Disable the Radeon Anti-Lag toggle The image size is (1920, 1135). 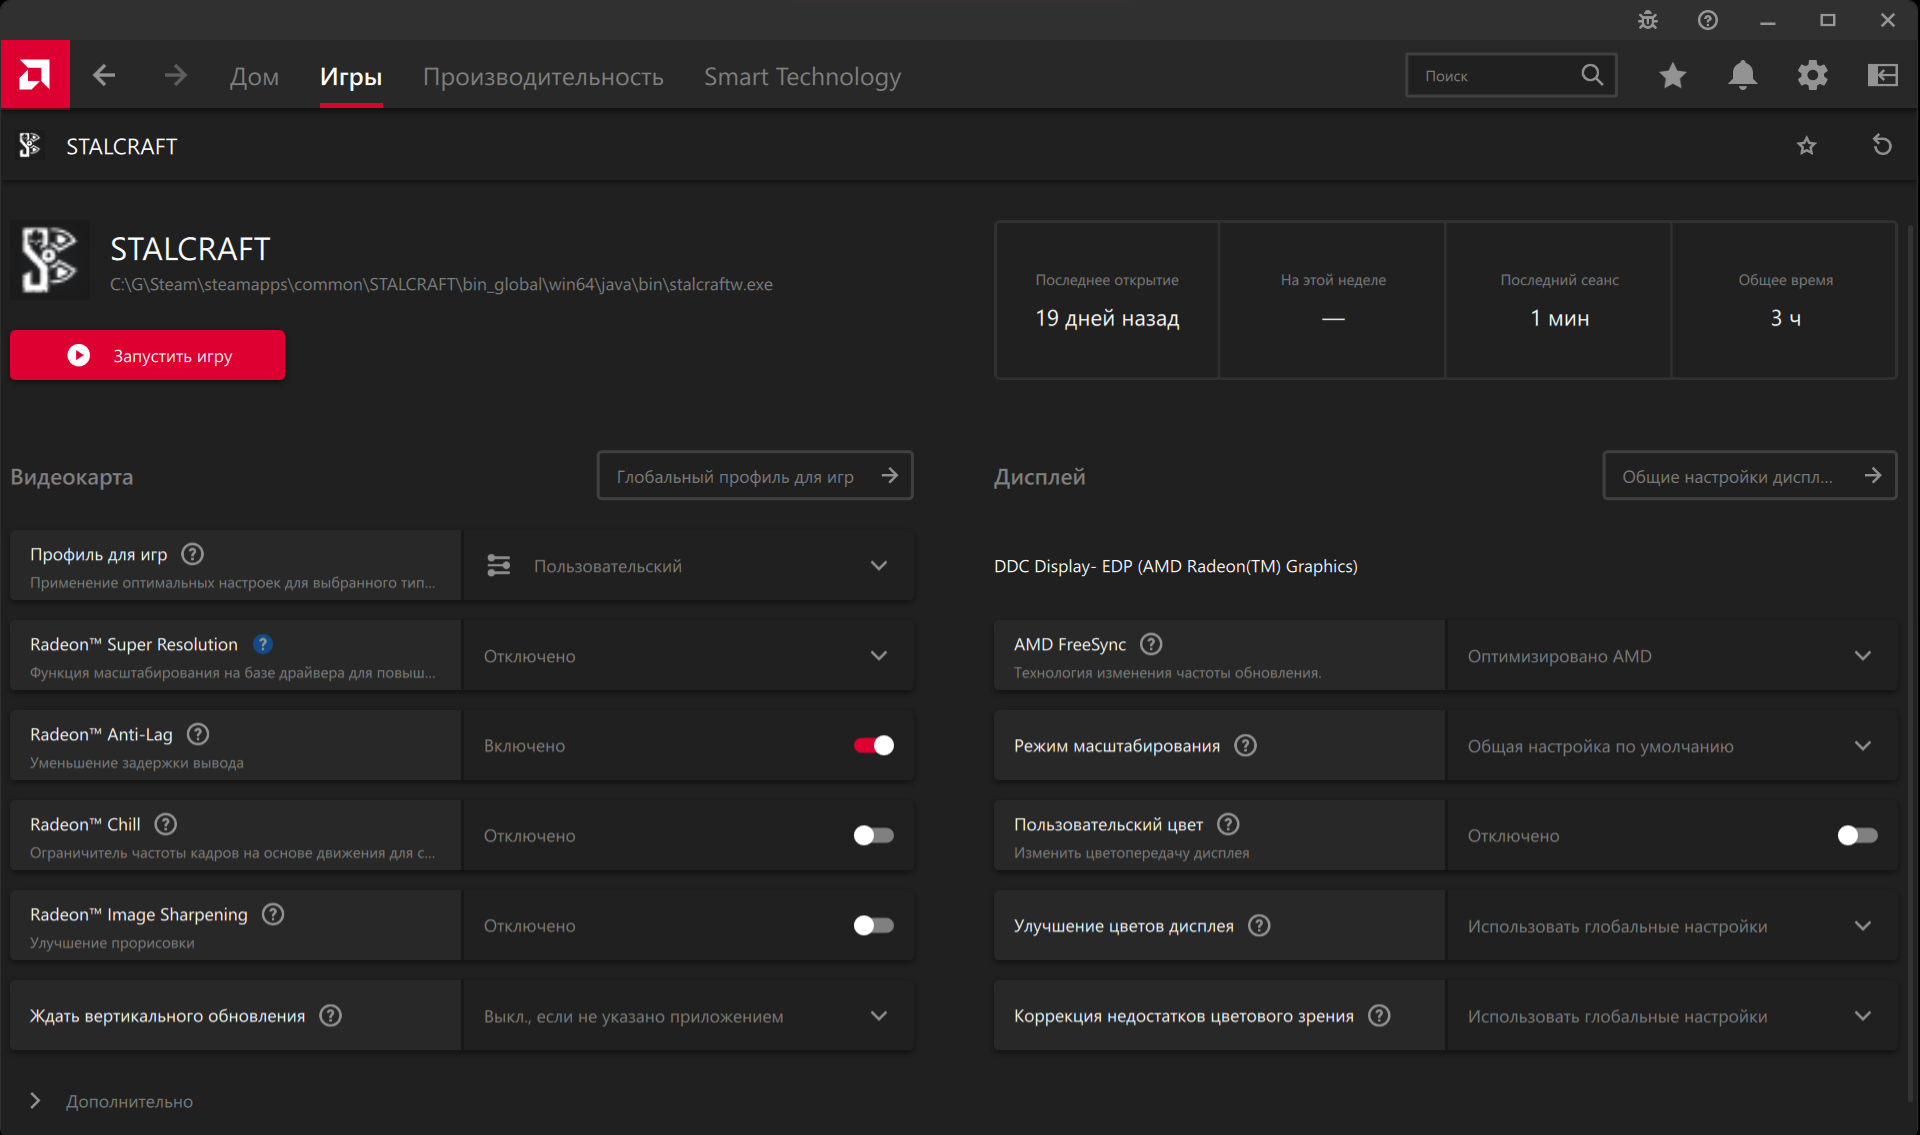[874, 745]
